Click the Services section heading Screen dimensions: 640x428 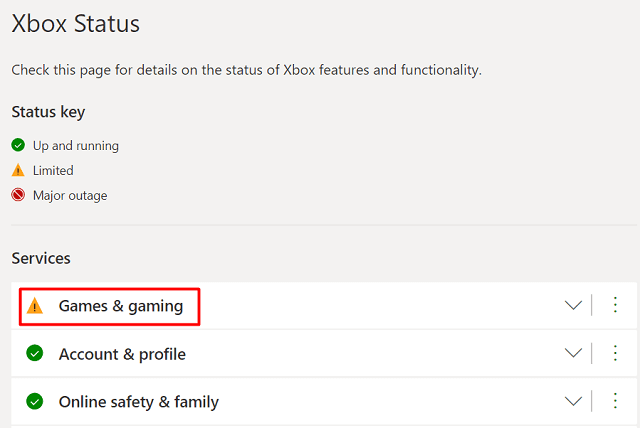point(41,258)
